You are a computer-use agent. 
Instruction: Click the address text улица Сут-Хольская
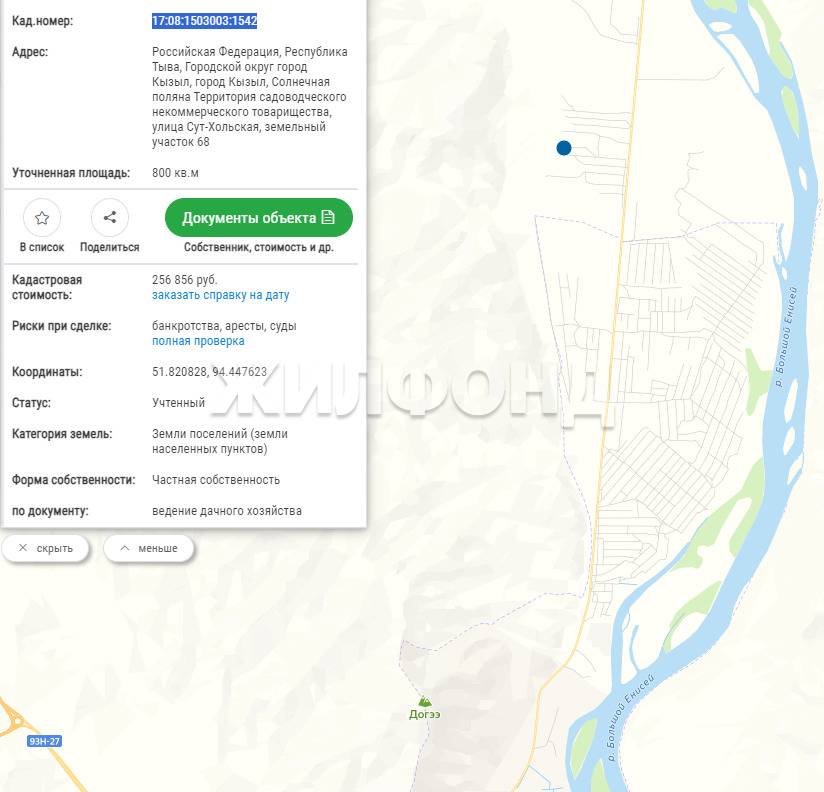(205, 127)
